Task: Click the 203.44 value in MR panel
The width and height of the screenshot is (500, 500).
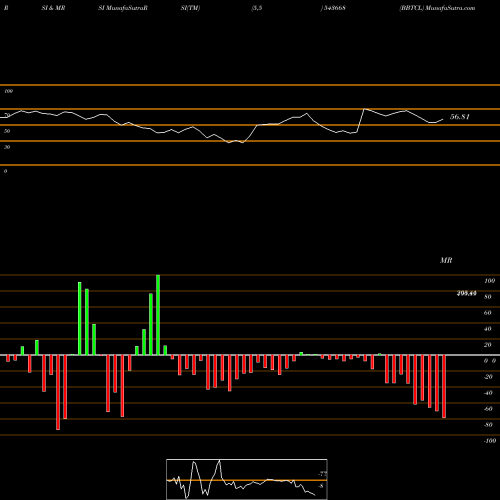Action: (466, 293)
